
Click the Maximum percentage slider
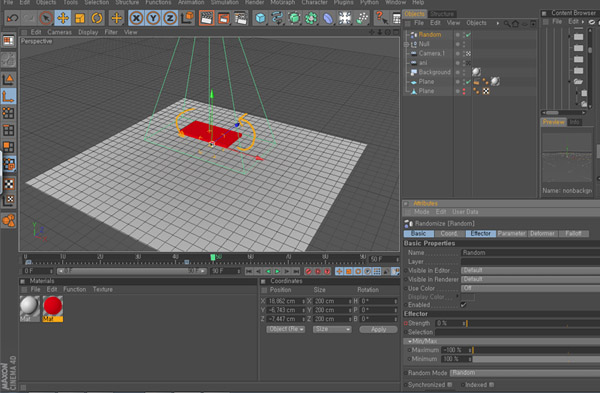point(536,350)
